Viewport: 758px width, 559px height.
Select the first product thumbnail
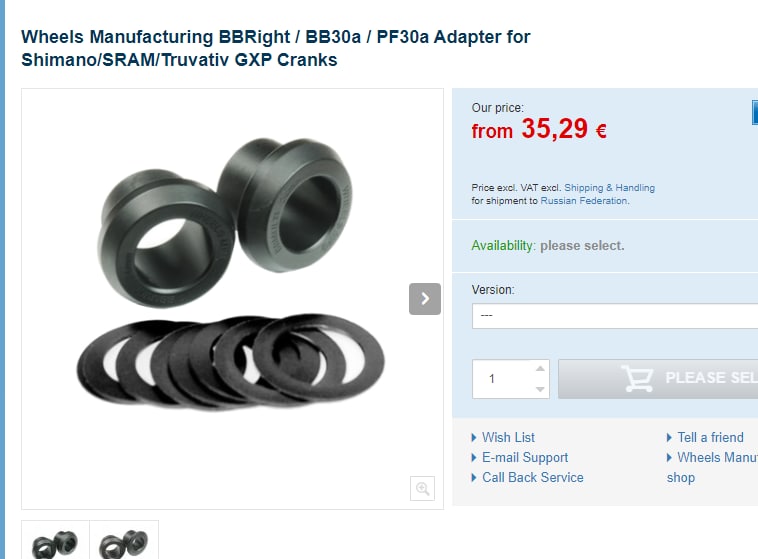point(56,540)
